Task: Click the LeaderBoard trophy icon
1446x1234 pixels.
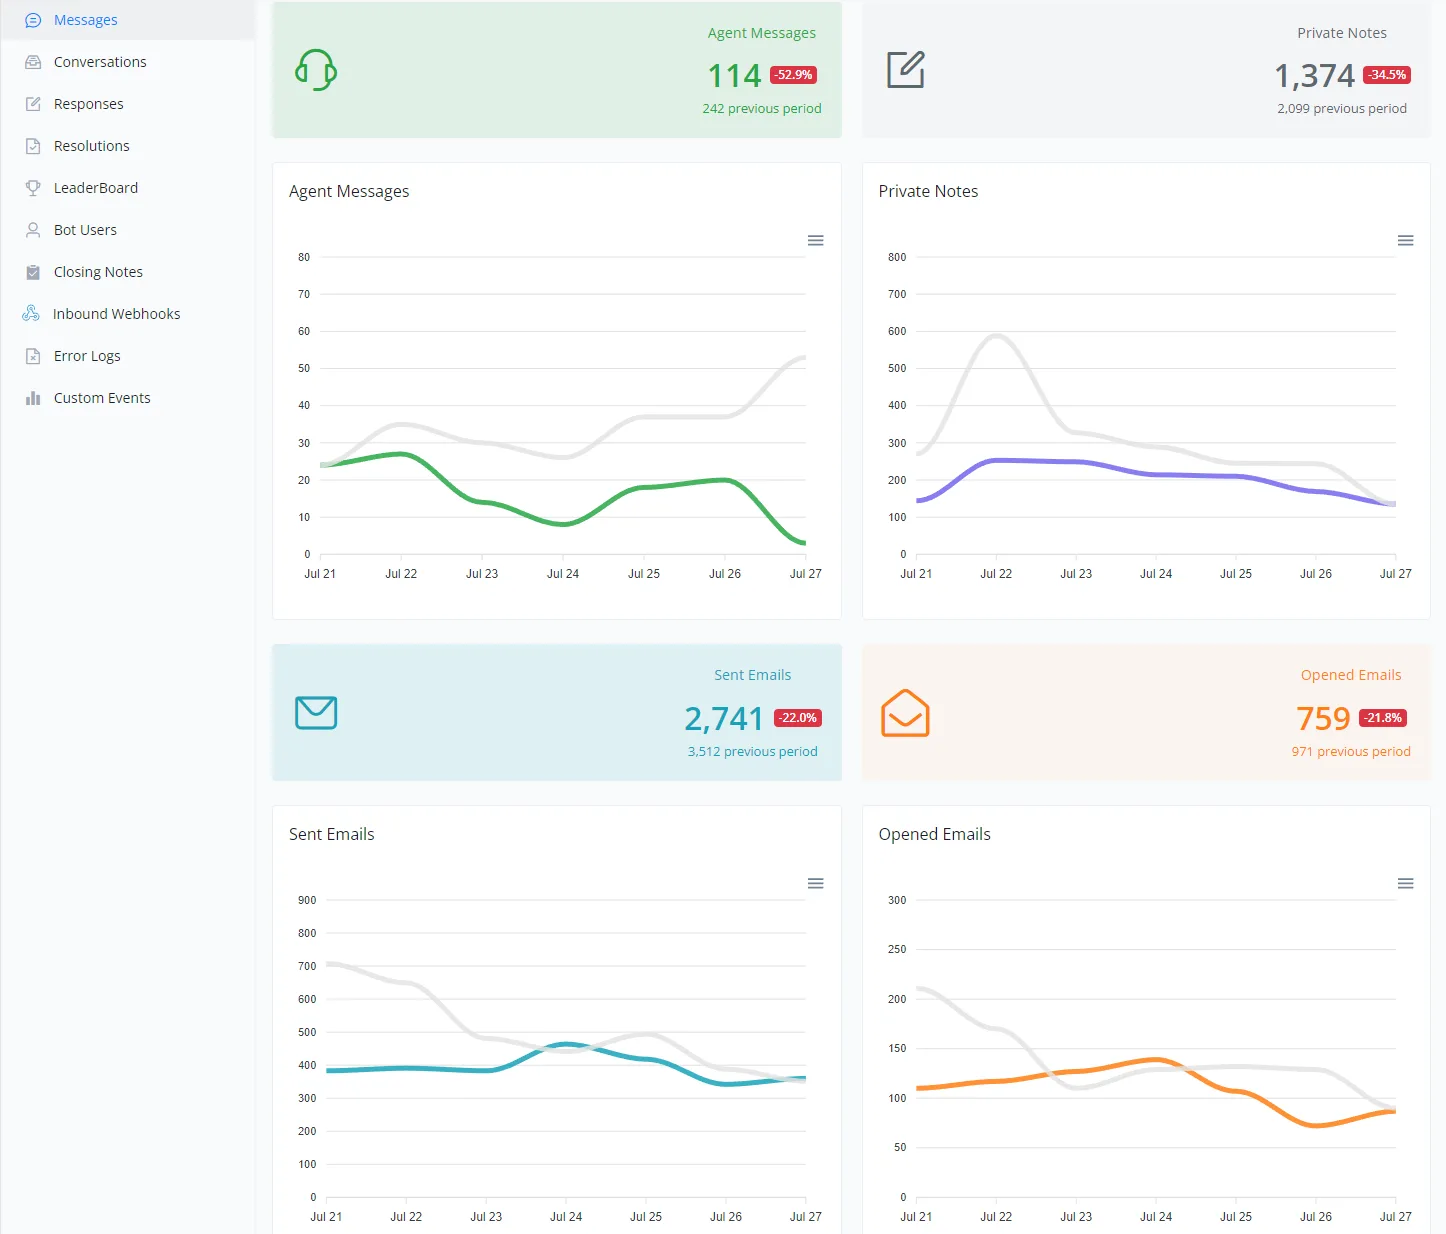Action: click(33, 188)
